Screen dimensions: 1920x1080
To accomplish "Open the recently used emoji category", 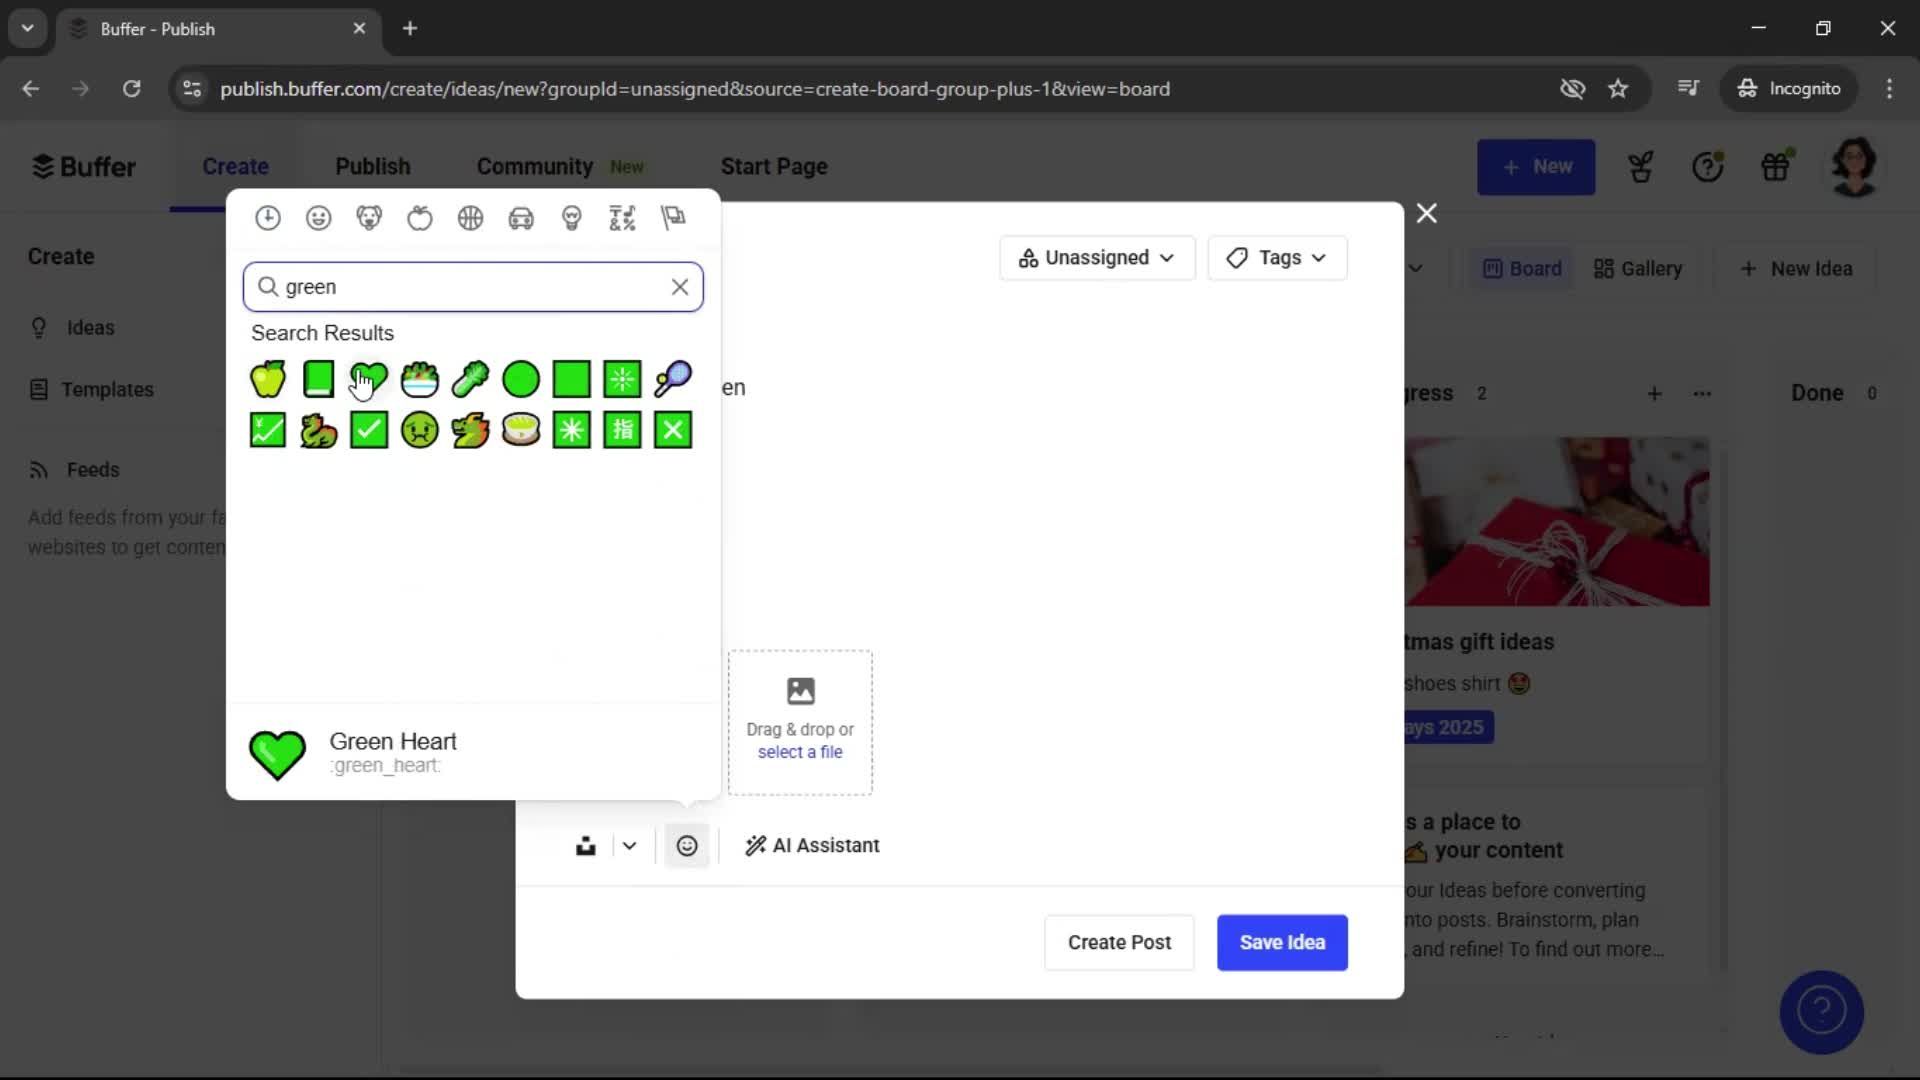I will (268, 218).
